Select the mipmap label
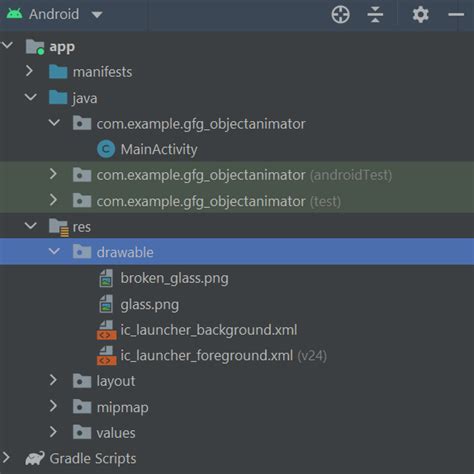Image resolution: width=474 pixels, height=474 pixels. 122,408
